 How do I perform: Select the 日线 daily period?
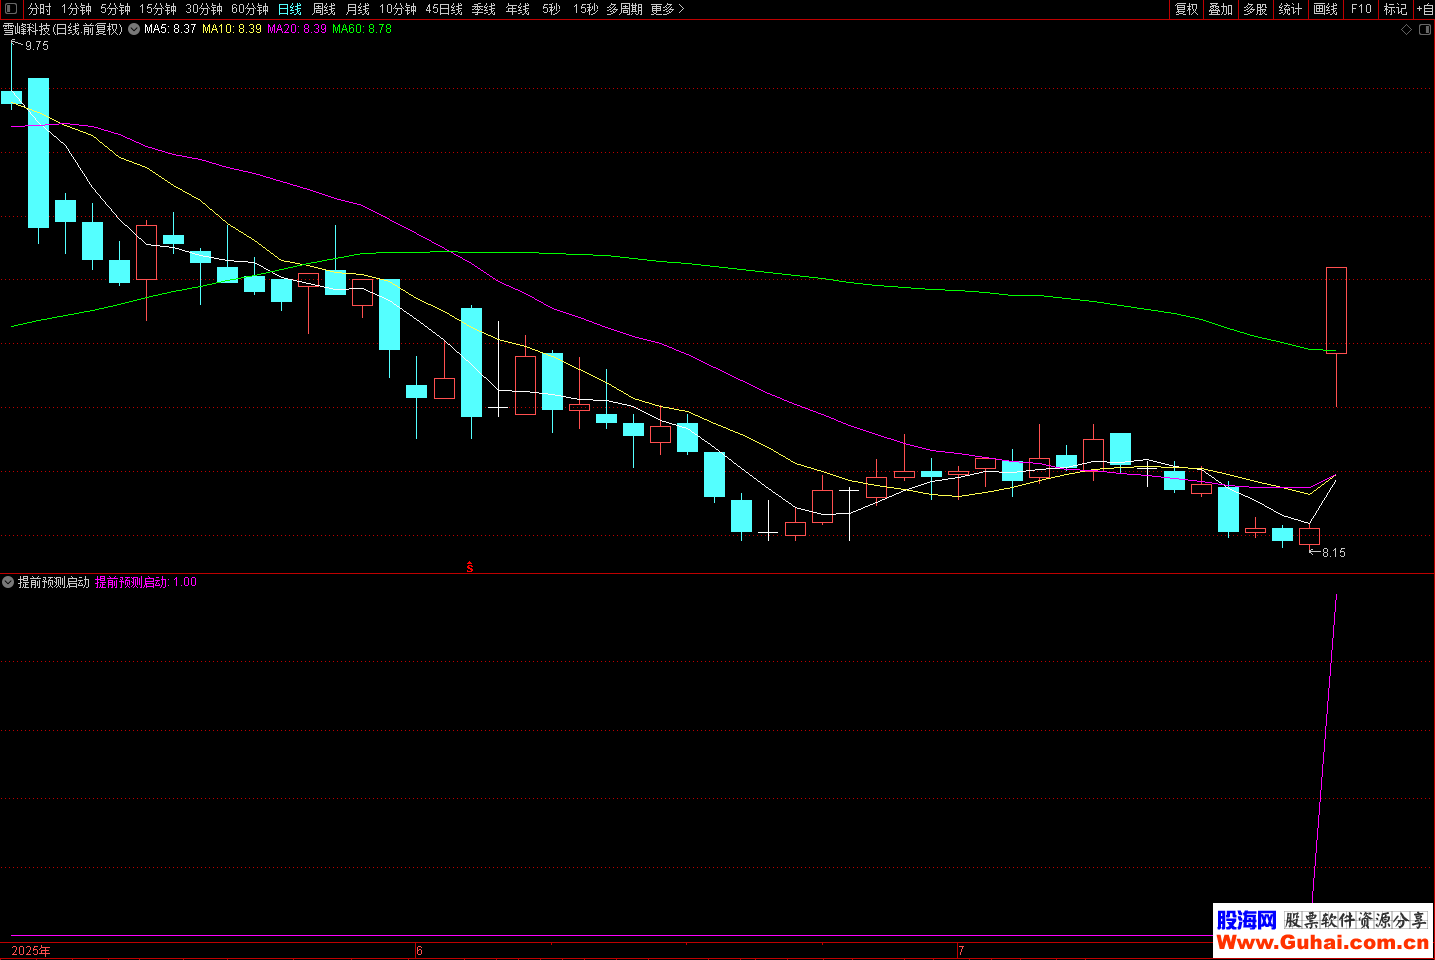coord(290,9)
